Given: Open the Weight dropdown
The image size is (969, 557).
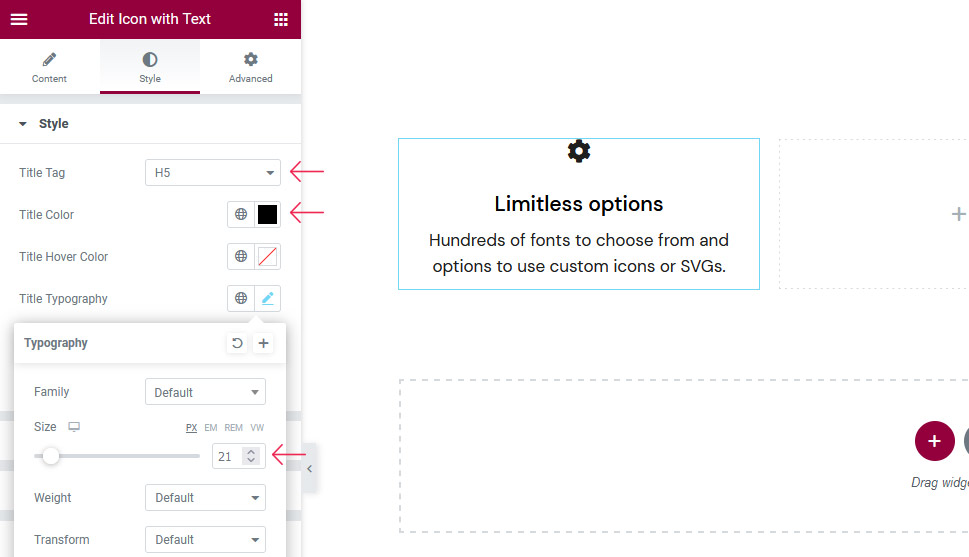Looking at the screenshot, I should [205, 498].
